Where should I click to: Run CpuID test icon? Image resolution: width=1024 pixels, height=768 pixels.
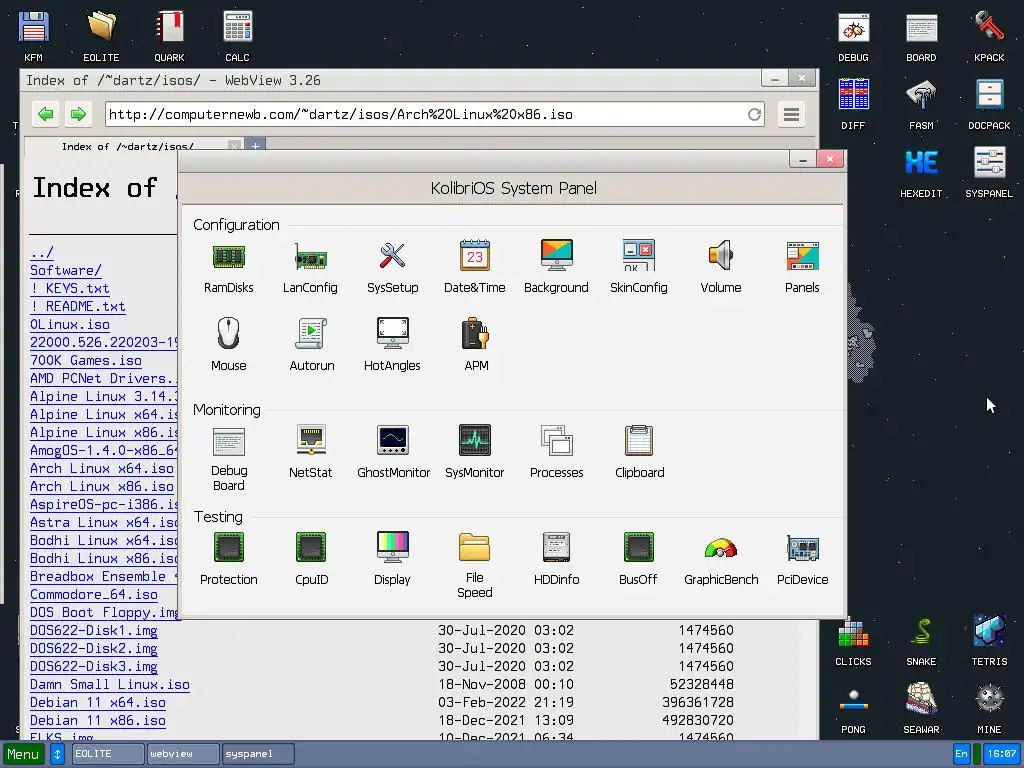(311, 547)
